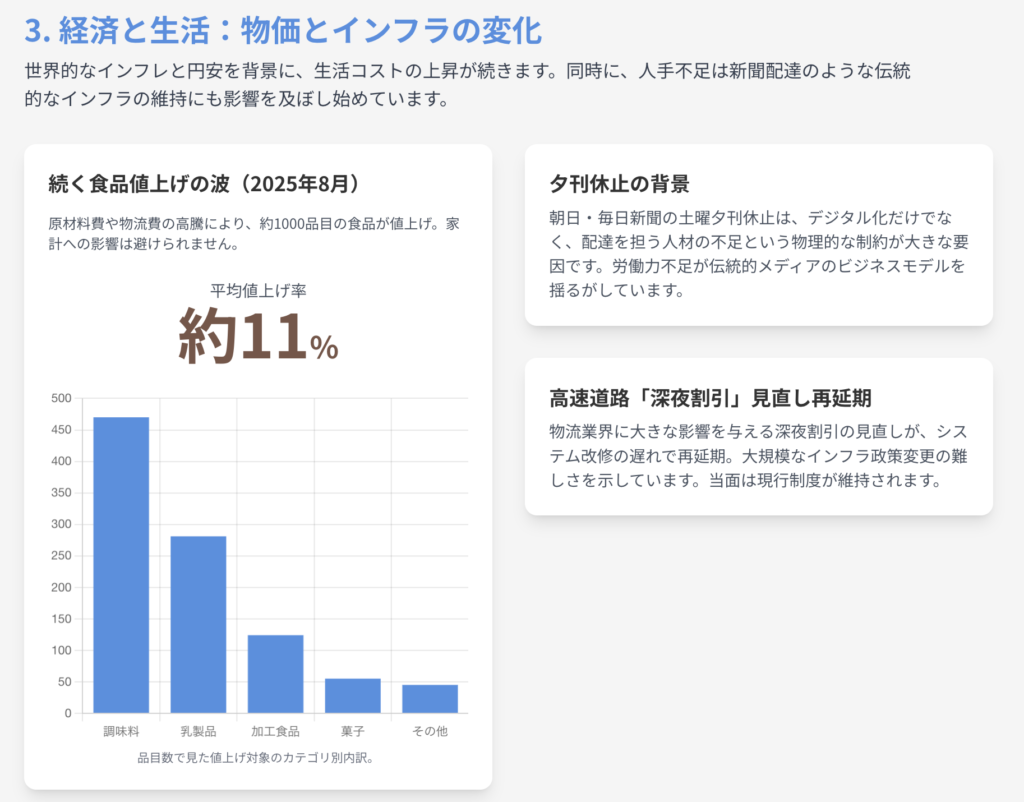
Task: Click the 300 y-axis value
Action: click(x=61, y=524)
